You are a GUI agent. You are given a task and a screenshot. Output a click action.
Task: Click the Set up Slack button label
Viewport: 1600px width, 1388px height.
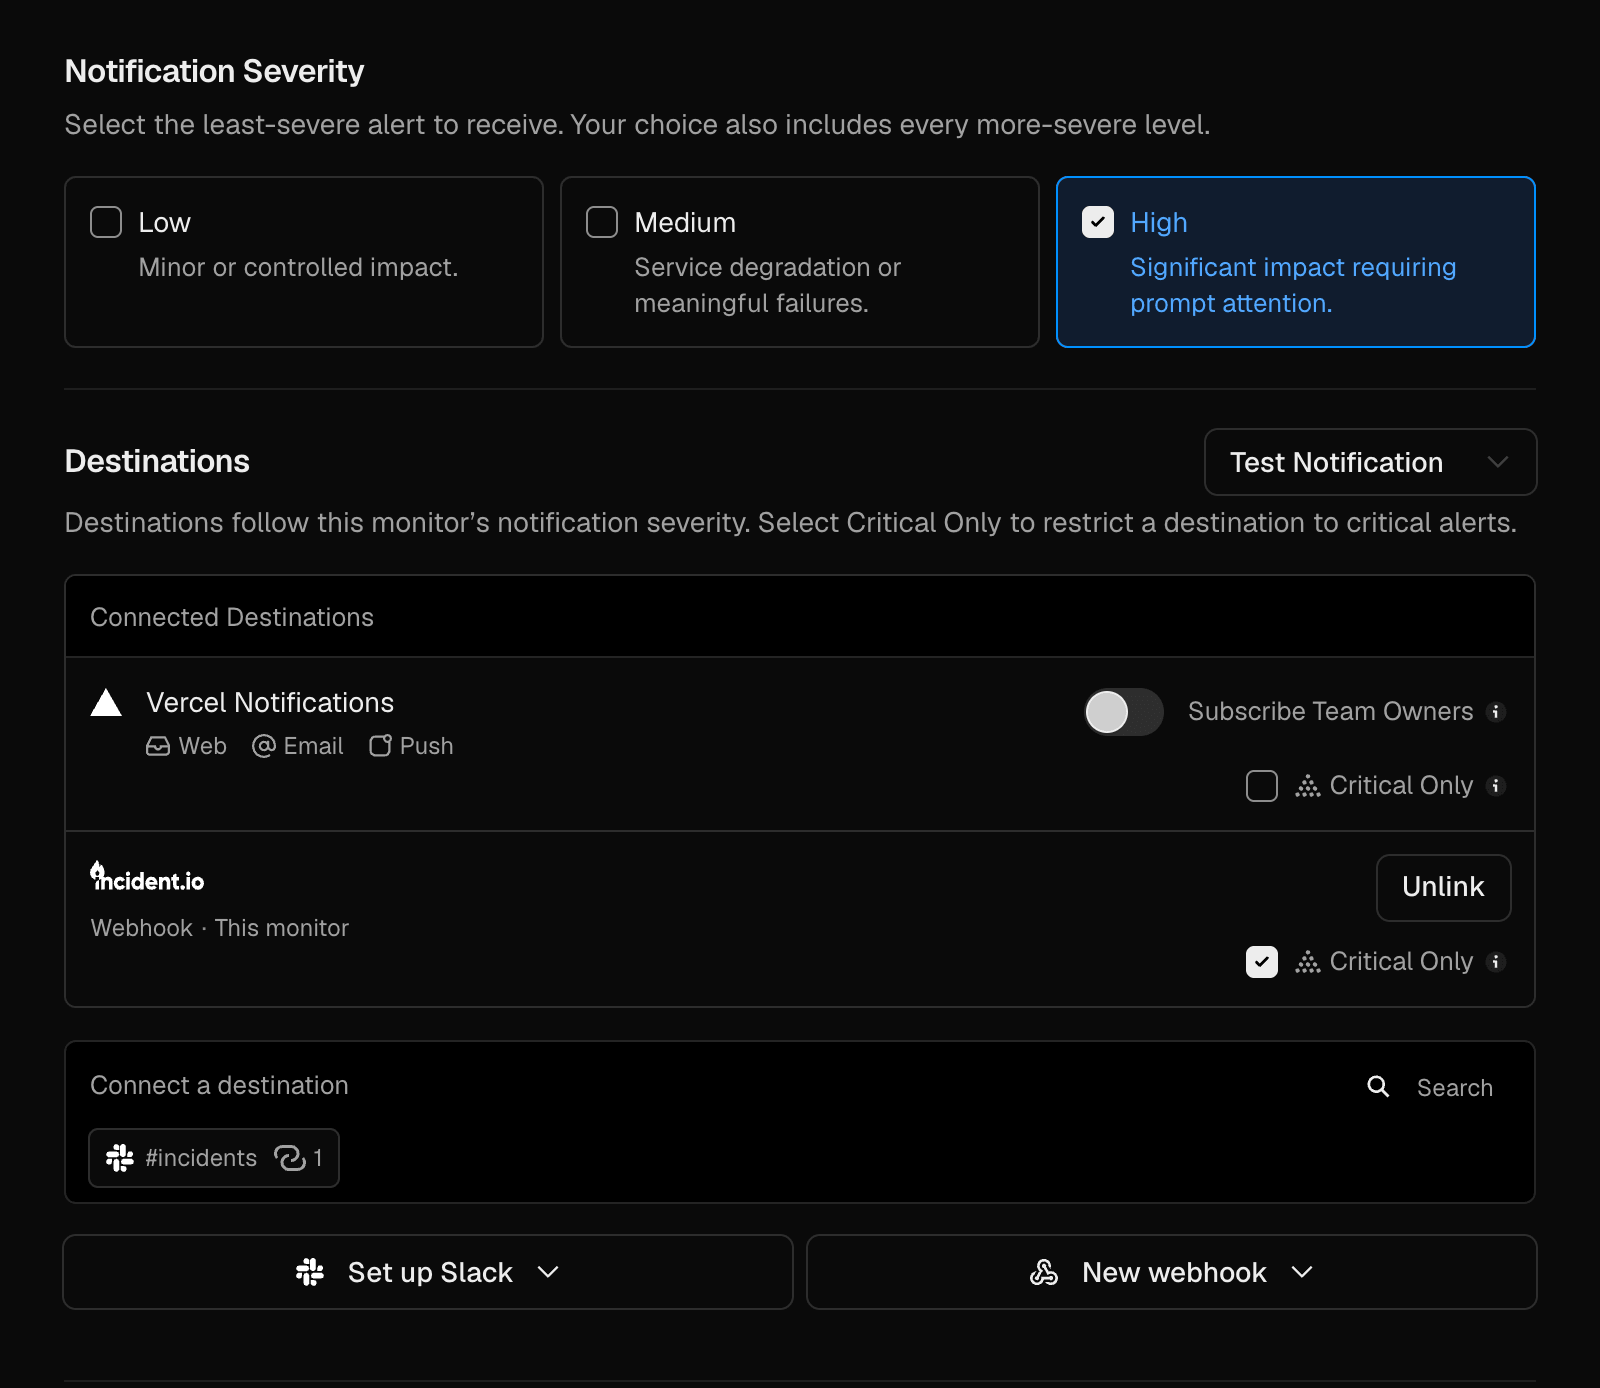(430, 1272)
